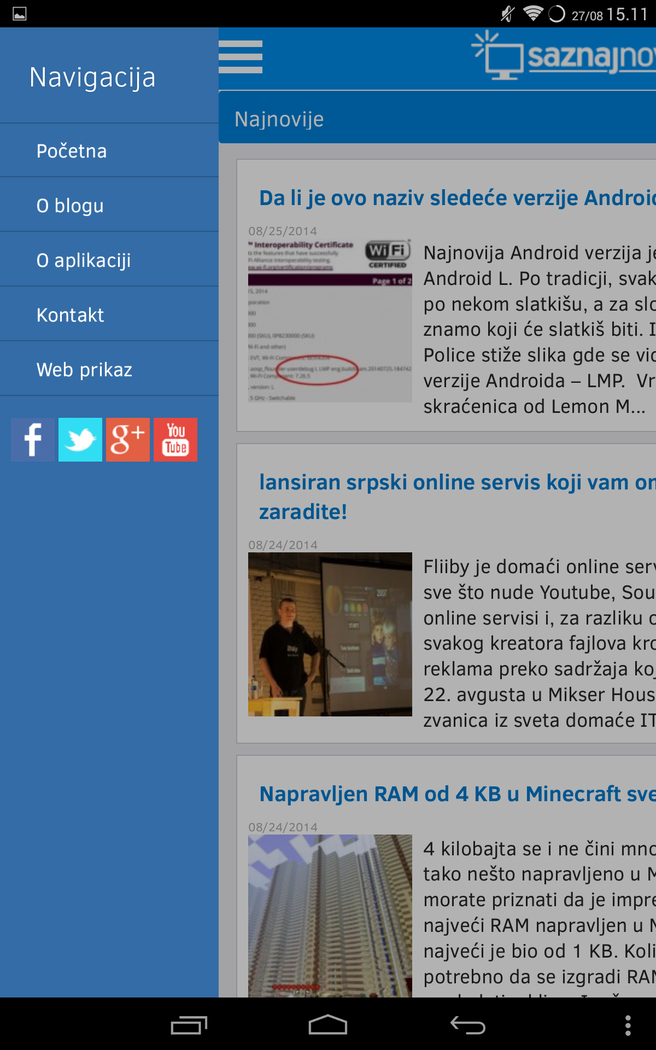656x1050 pixels.
Task: Open the YouTube channel icon
Action: click(176, 440)
